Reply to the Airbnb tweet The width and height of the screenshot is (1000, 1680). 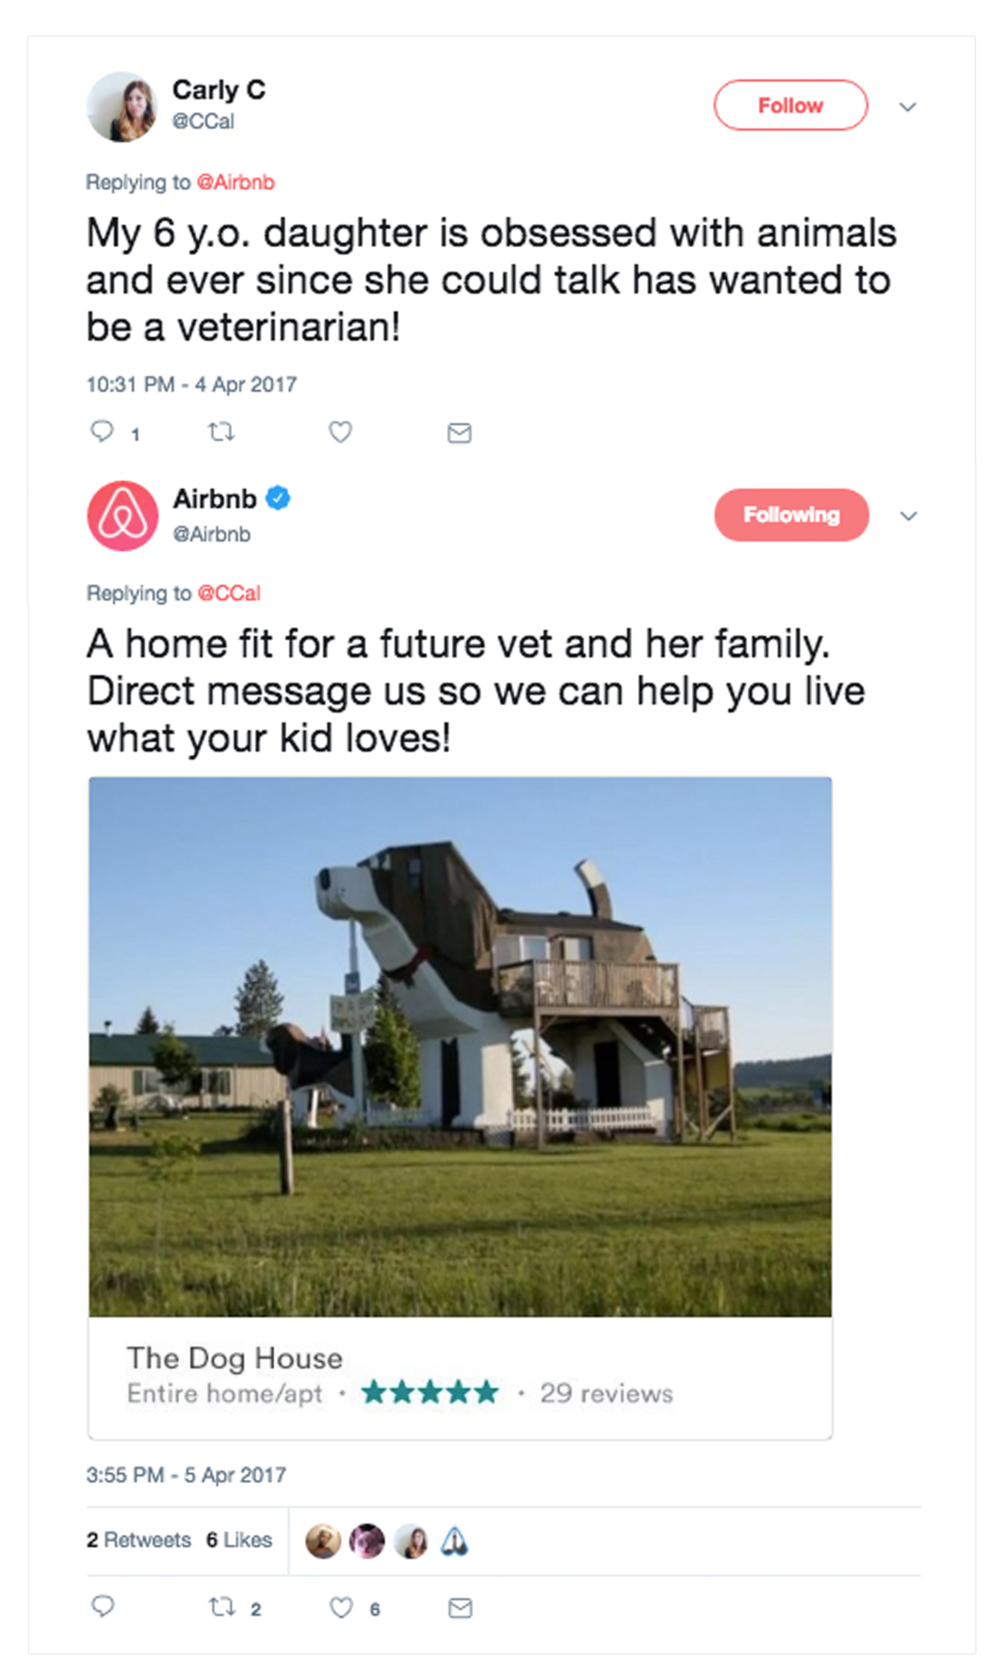pos(103,1606)
